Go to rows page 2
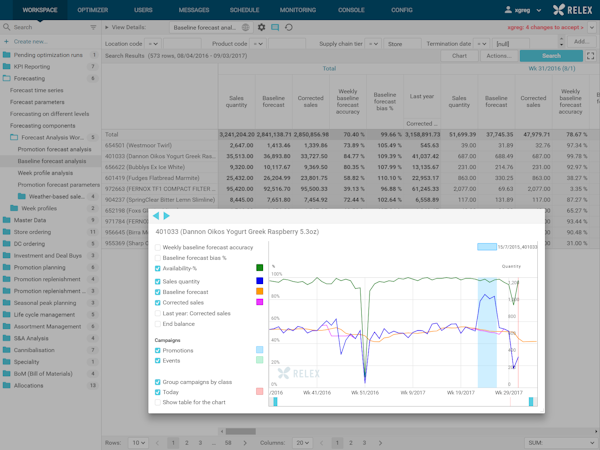The height and width of the screenshot is (450, 600). (x=186, y=443)
